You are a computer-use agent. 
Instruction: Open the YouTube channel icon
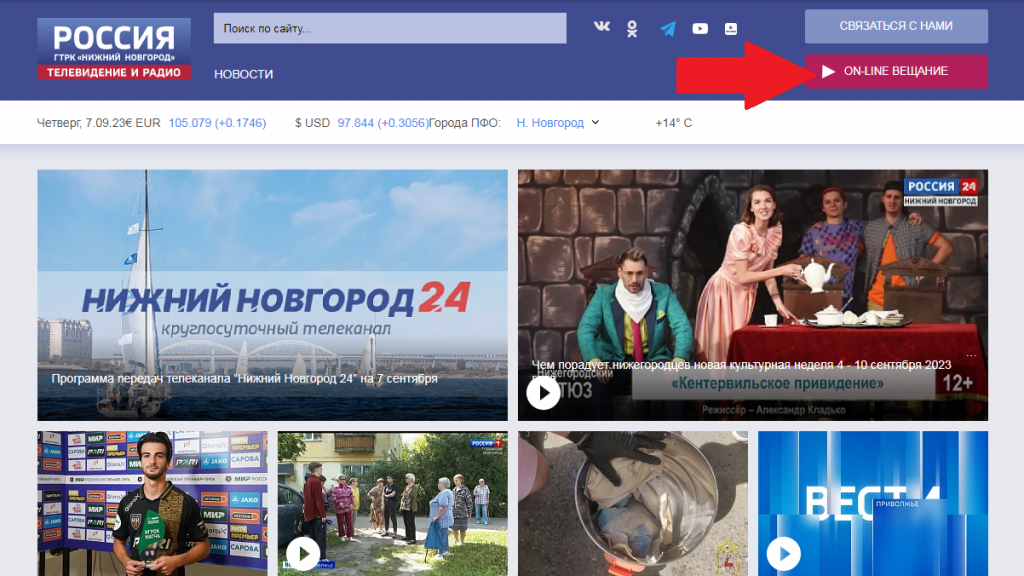pos(700,29)
